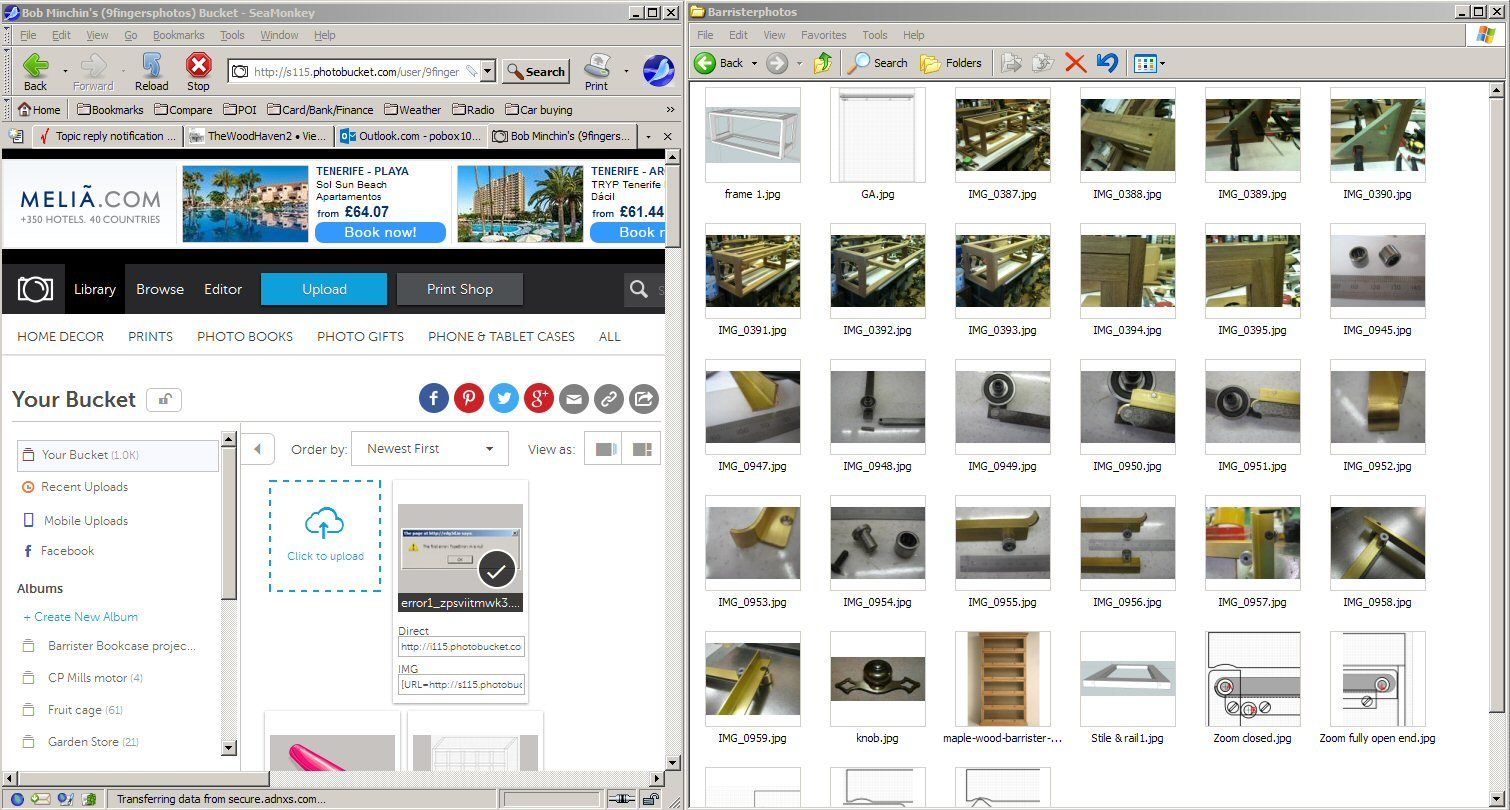The width and height of the screenshot is (1510, 810).
Task: Click the Back arrow in SeaMonkey
Action: coord(35,66)
